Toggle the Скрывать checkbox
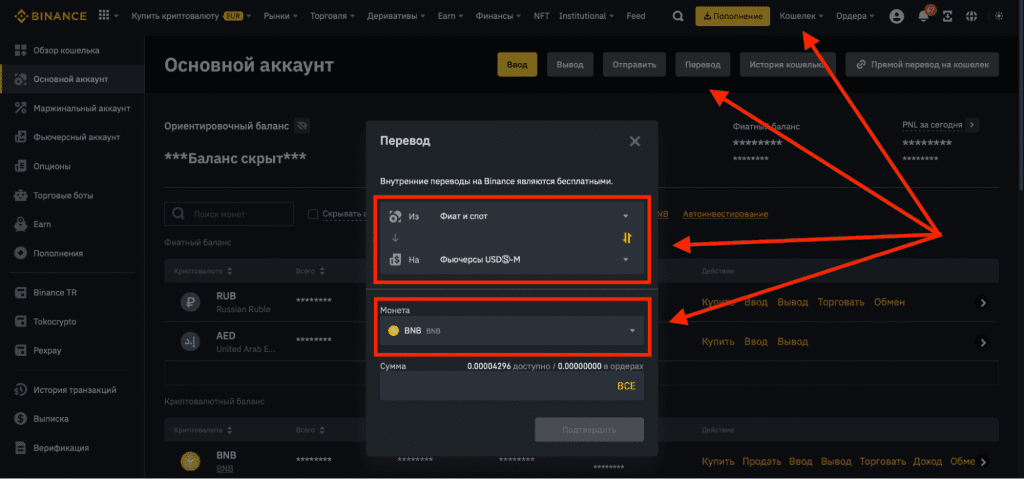Screen dimensions: 1024x479 (313, 214)
